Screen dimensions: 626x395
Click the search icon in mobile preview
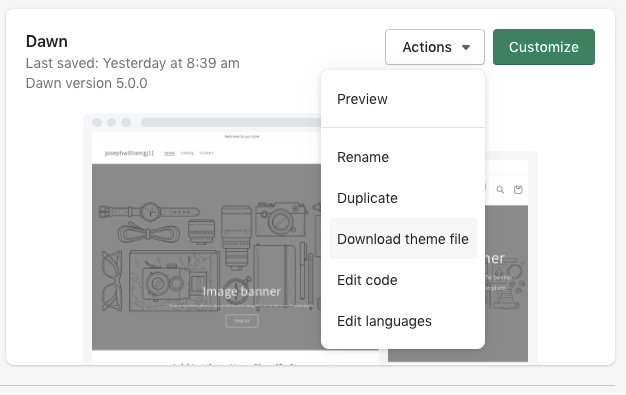500,190
